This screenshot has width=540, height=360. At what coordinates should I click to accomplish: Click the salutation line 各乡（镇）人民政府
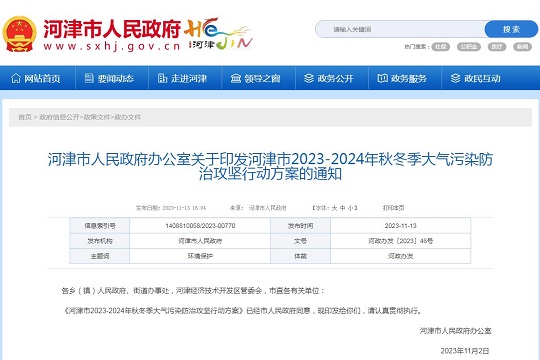pos(193,291)
